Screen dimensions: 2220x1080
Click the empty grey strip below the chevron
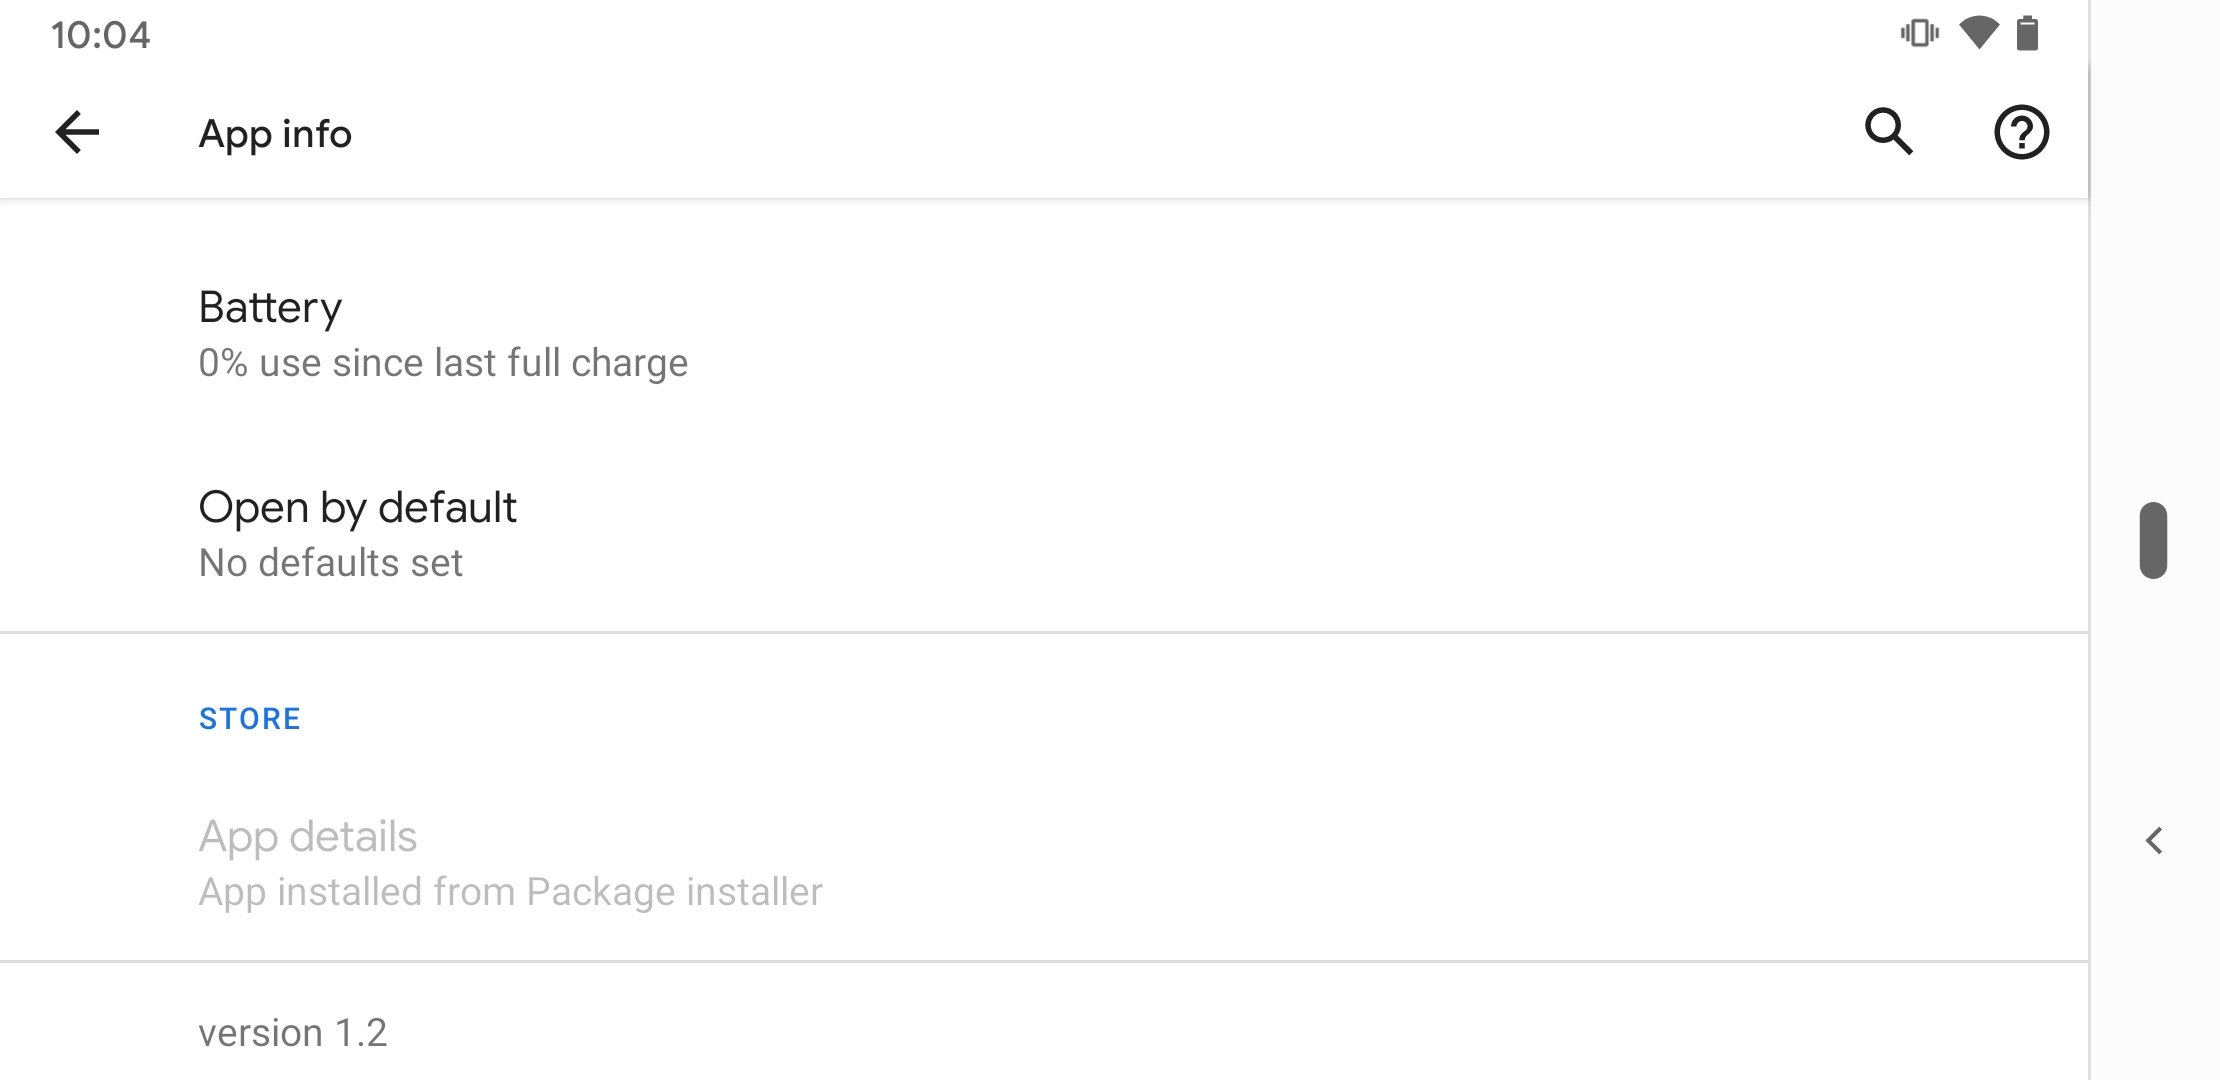[x=2154, y=970]
